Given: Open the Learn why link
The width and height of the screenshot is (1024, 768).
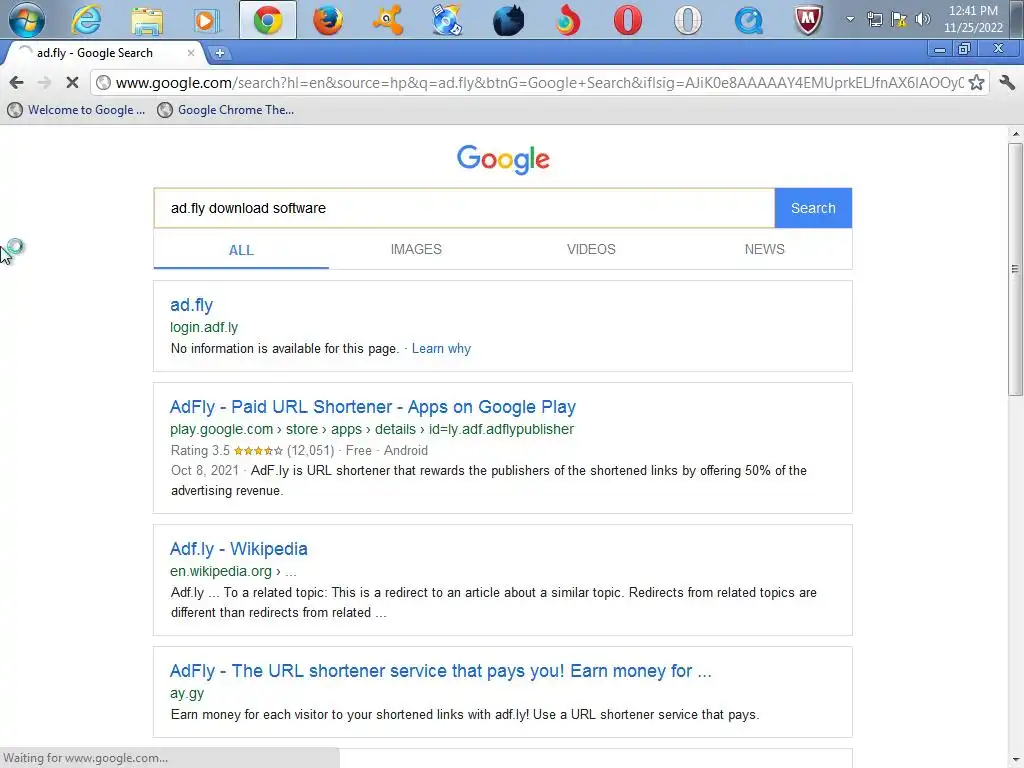Looking at the screenshot, I should [x=441, y=349].
